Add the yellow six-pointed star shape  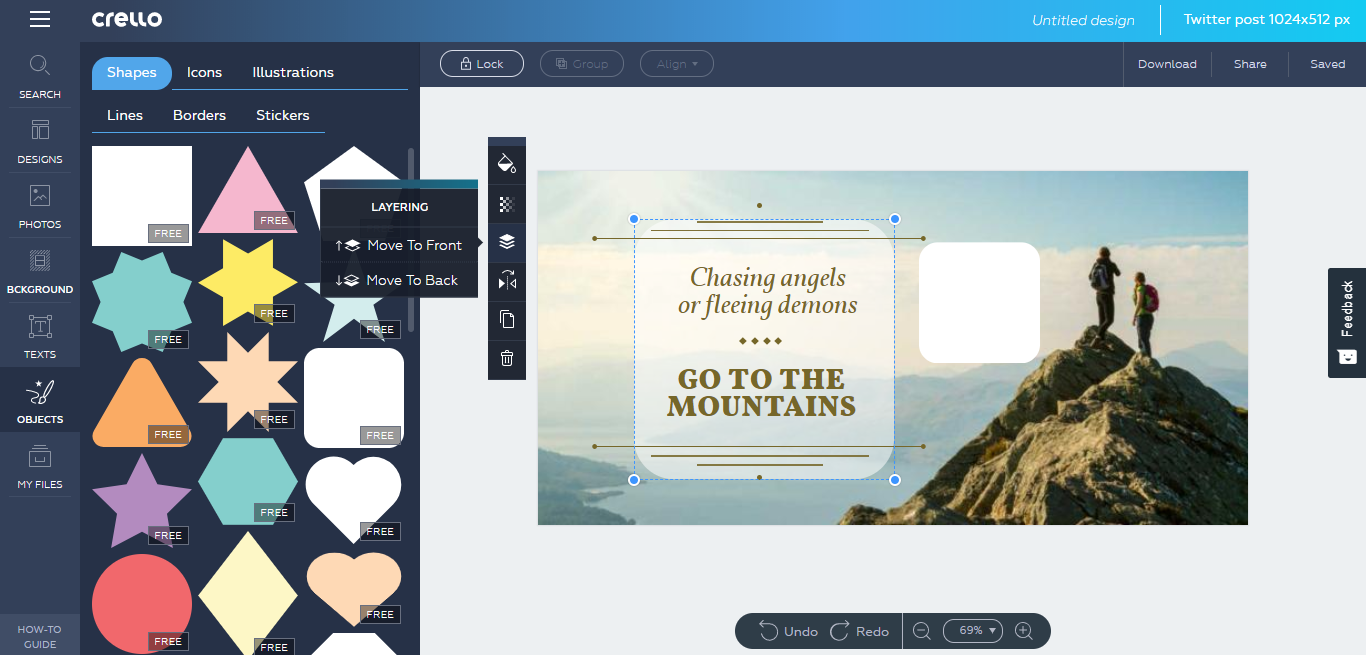[x=248, y=282]
